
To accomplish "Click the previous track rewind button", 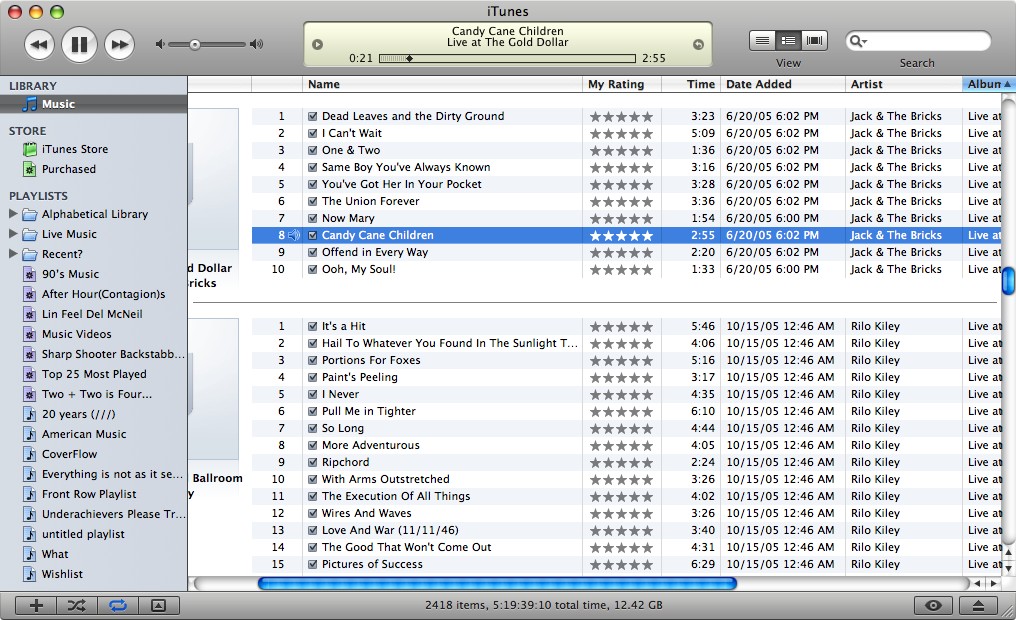I will pos(39,45).
